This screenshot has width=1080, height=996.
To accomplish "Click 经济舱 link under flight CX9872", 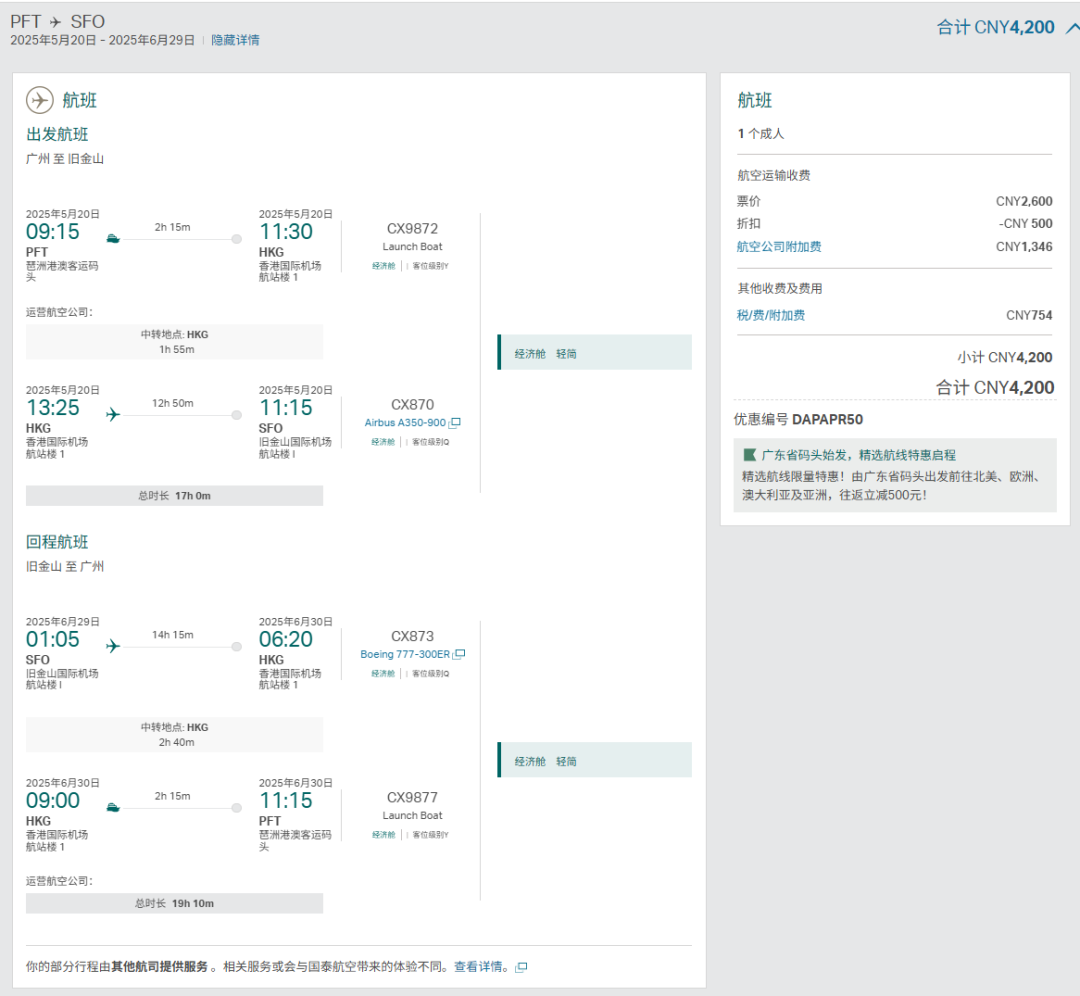I will [x=383, y=266].
